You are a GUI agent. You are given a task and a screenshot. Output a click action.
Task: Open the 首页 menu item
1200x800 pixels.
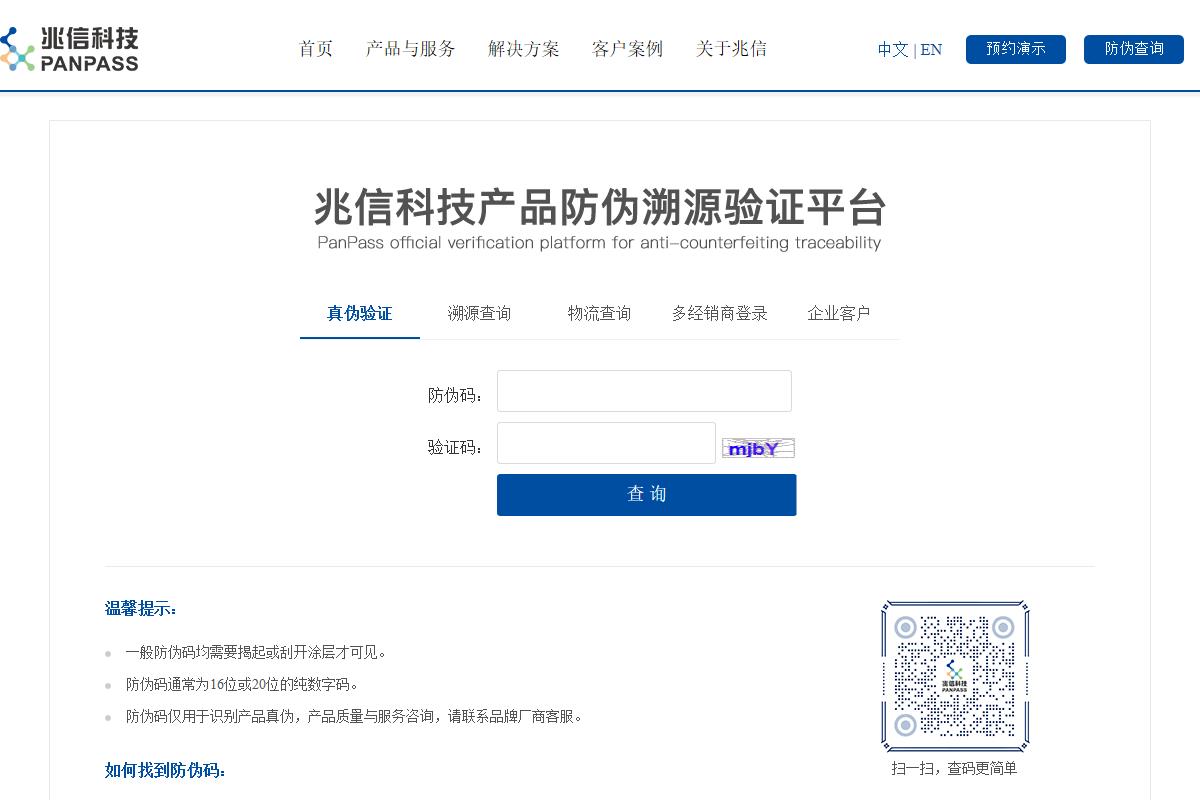click(316, 49)
